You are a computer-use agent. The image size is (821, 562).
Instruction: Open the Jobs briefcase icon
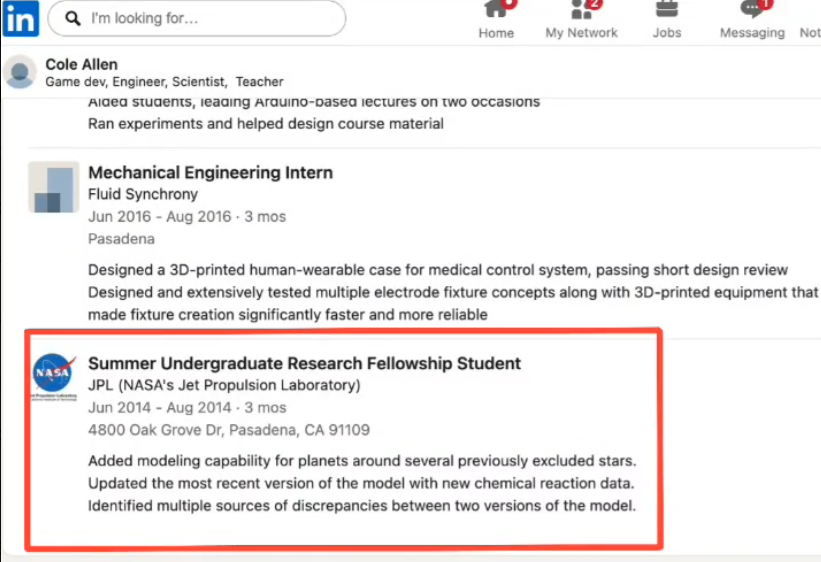[667, 8]
